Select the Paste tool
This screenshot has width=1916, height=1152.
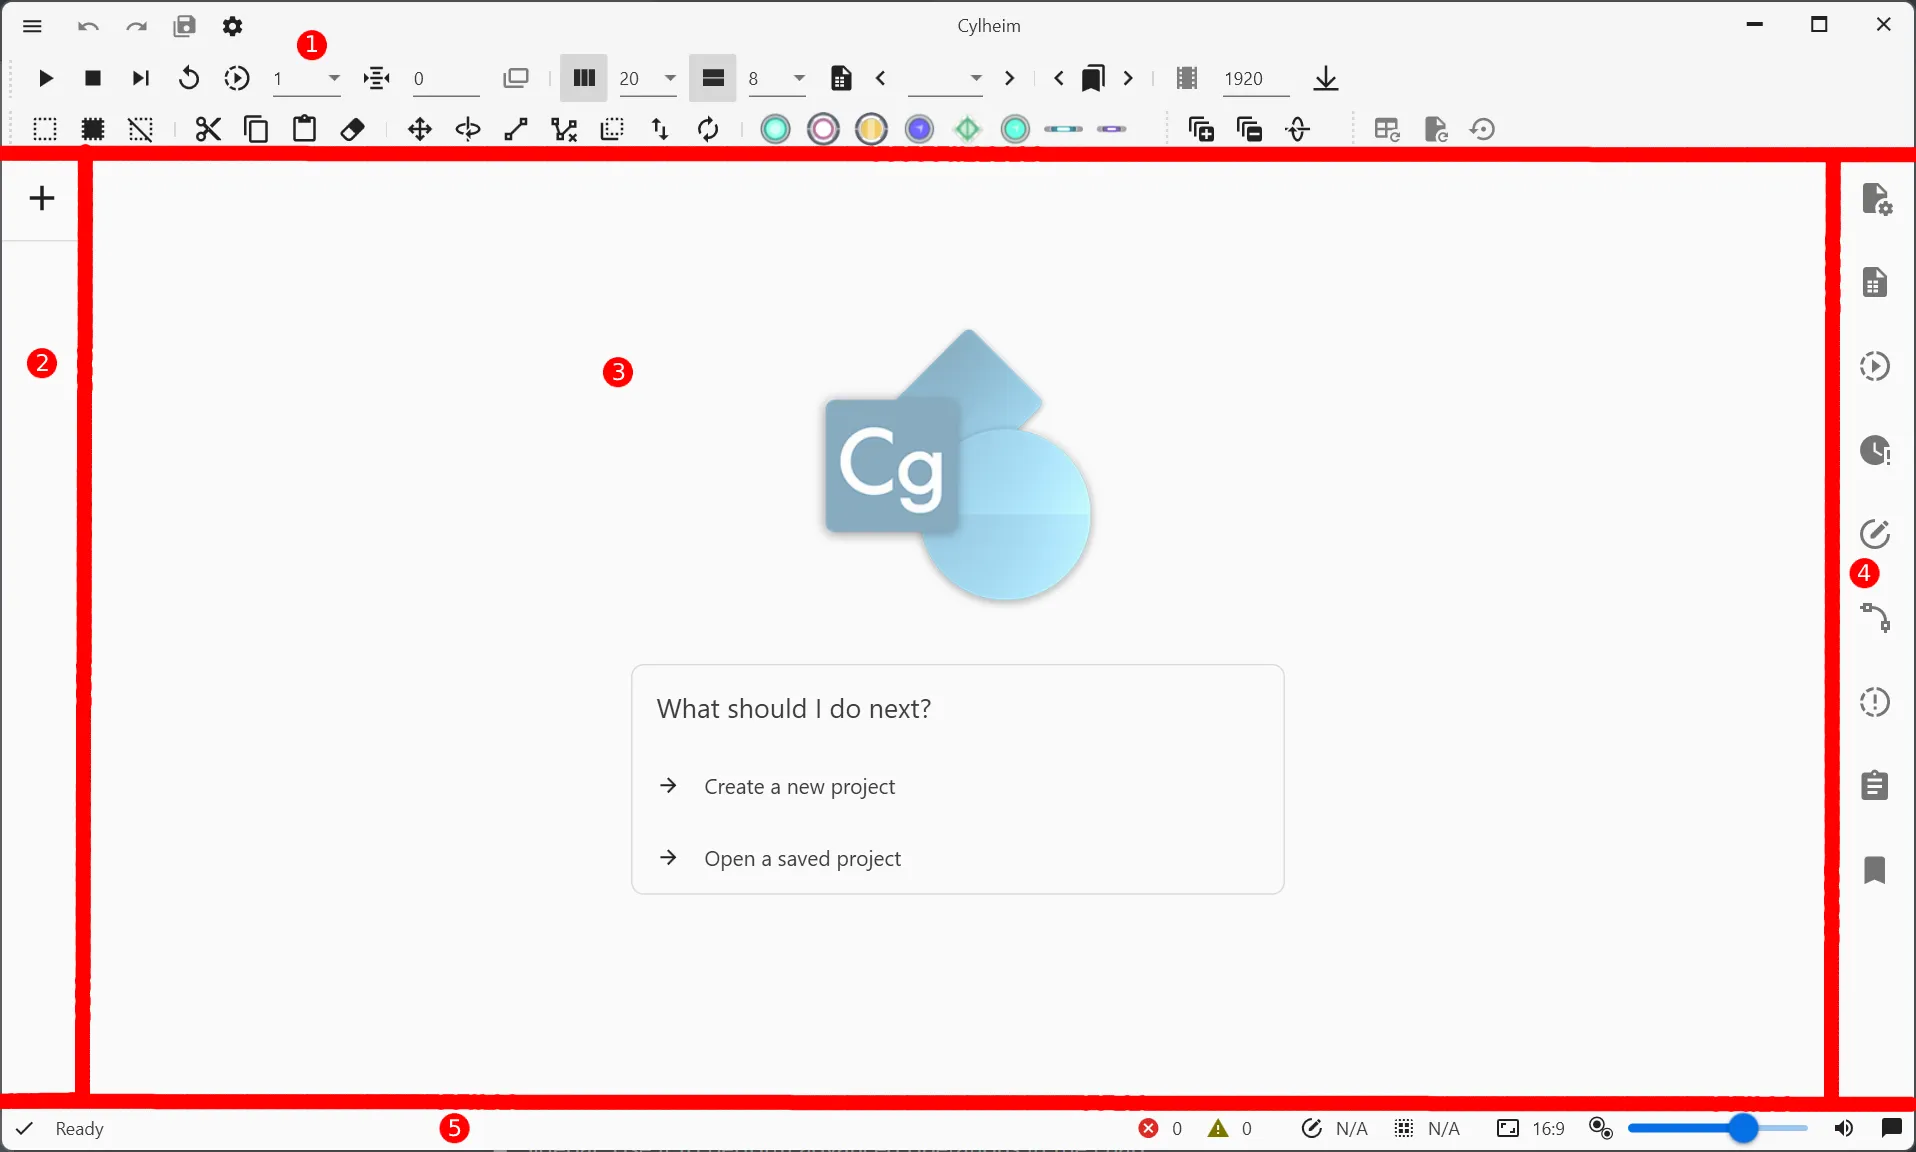[304, 129]
